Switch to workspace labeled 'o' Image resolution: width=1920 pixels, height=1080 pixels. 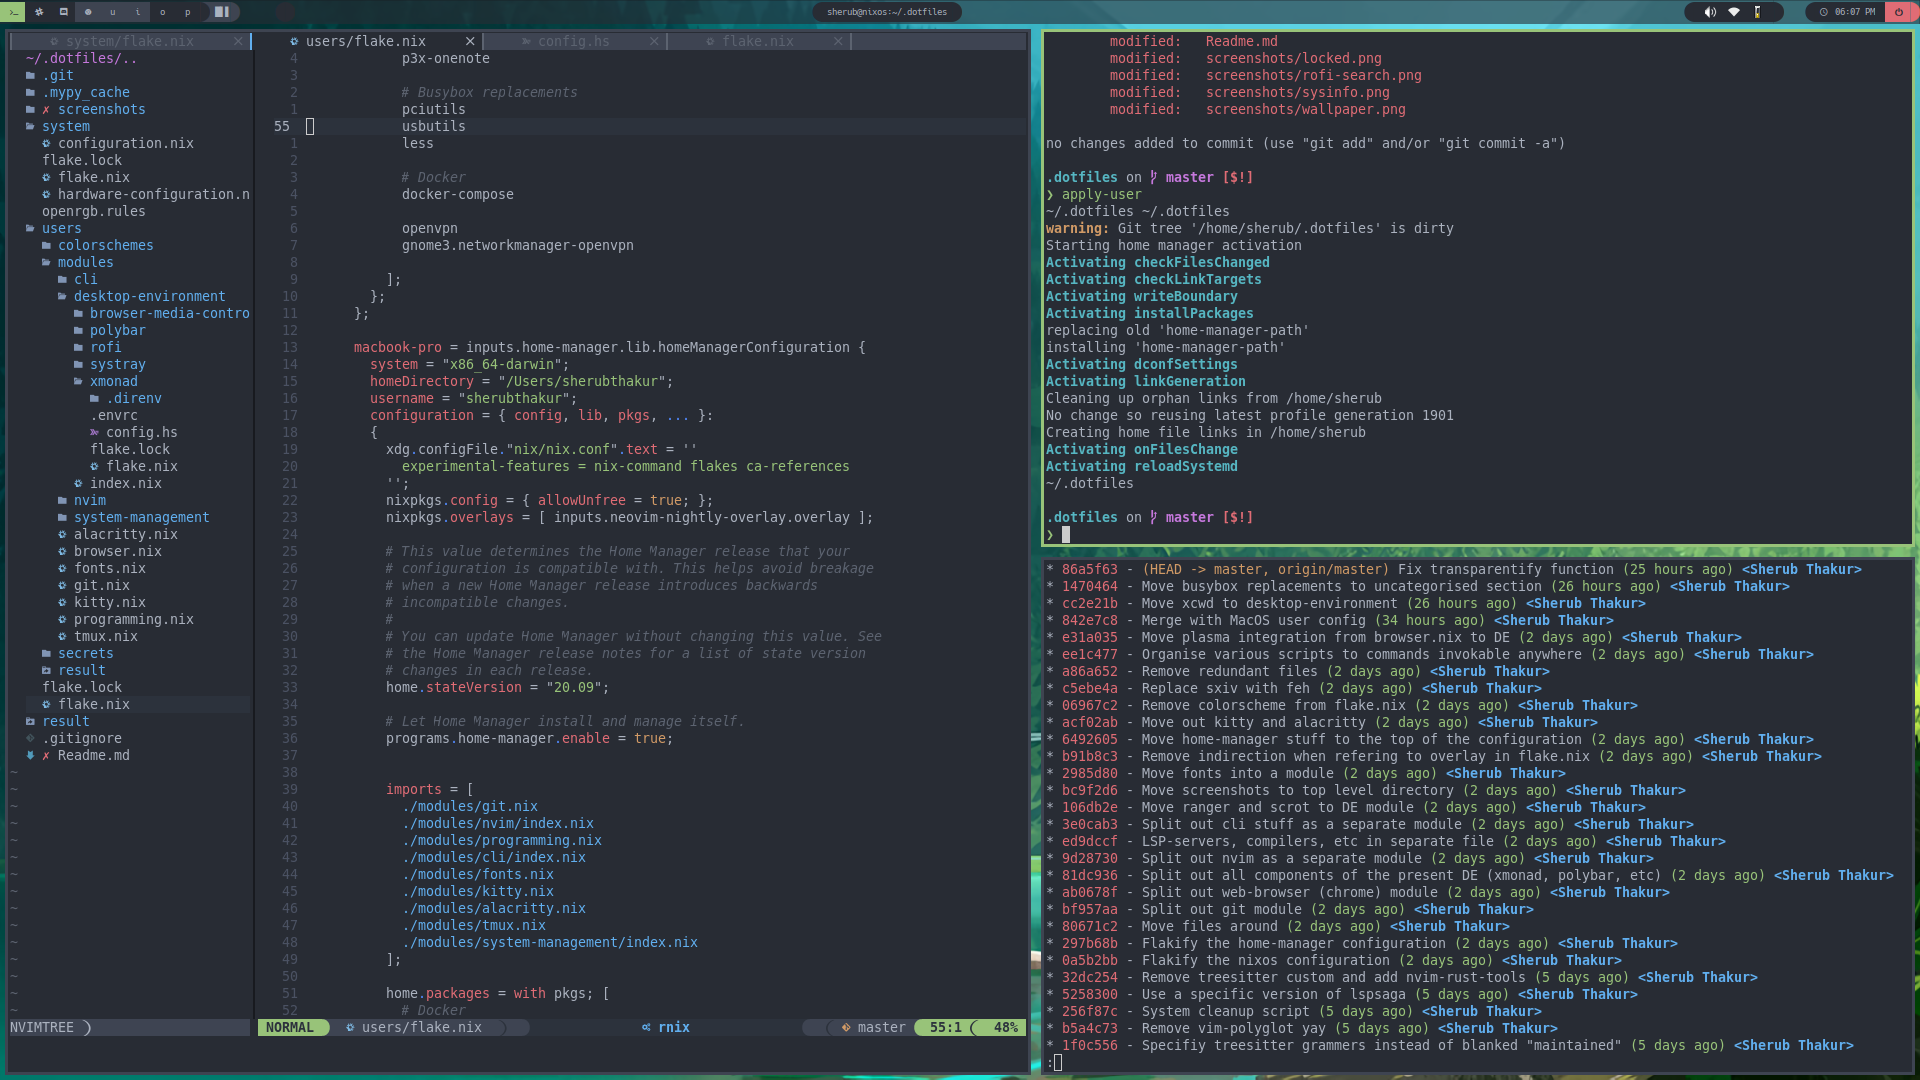point(163,12)
